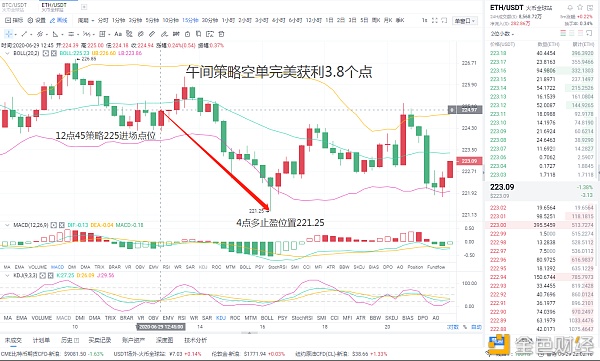
Task: Select the 15-minute timeframe
Action: click(190, 20)
